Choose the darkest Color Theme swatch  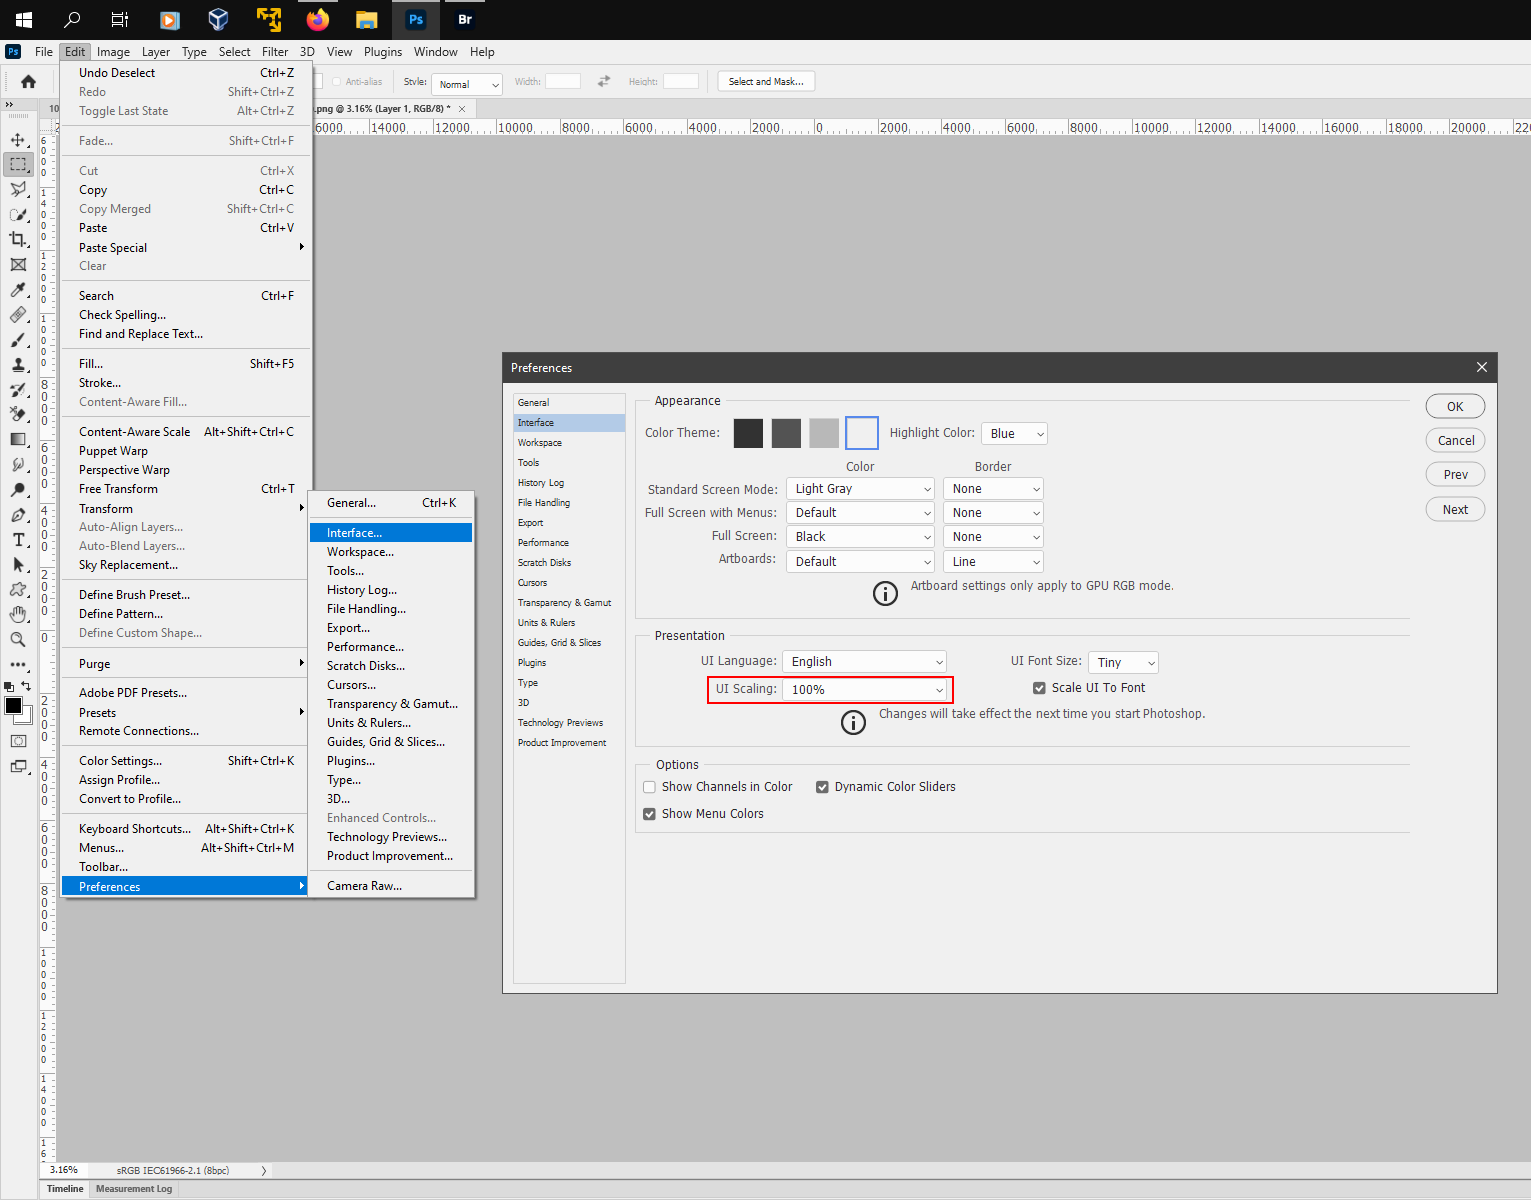coord(748,434)
